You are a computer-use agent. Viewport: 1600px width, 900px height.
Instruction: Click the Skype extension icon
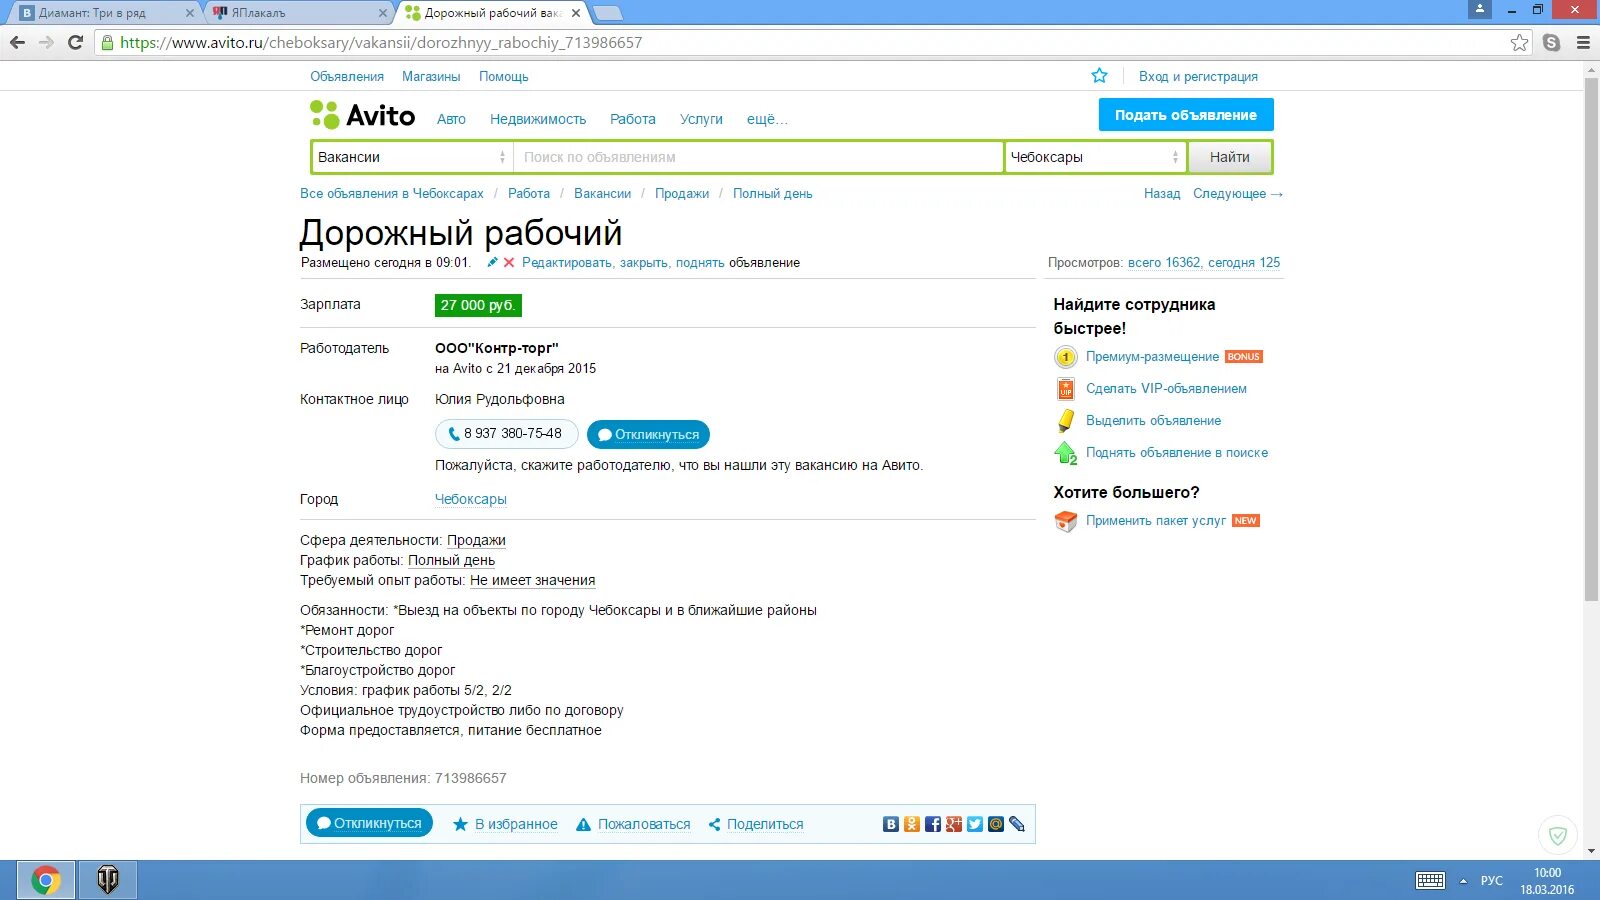[1551, 42]
